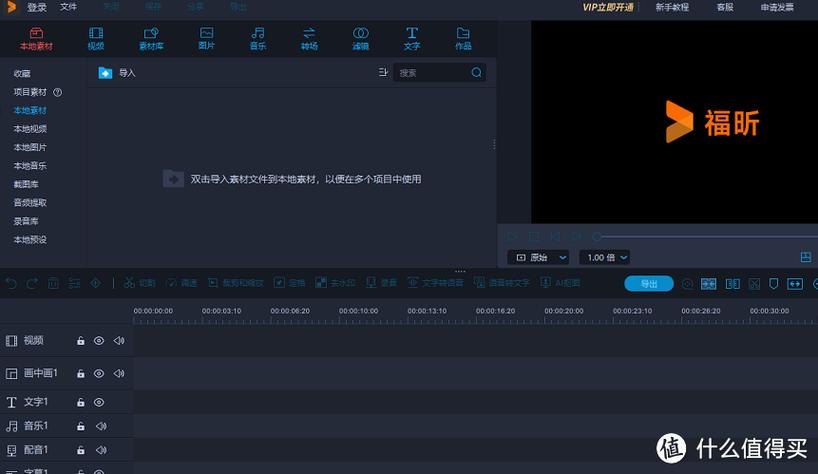Hide the 文字1 track with the eye icon
818x474 pixels.
click(x=99, y=402)
